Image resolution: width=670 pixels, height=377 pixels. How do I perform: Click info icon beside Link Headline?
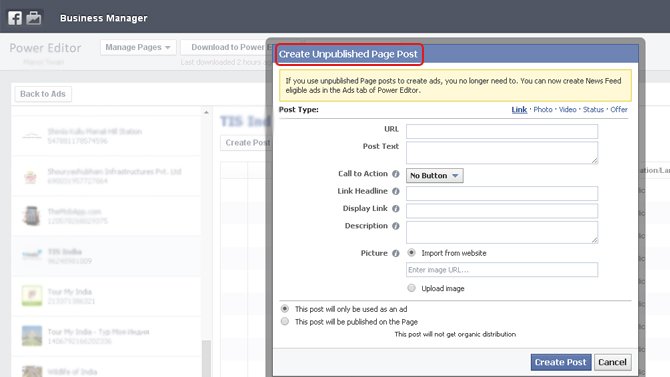[x=396, y=191]
